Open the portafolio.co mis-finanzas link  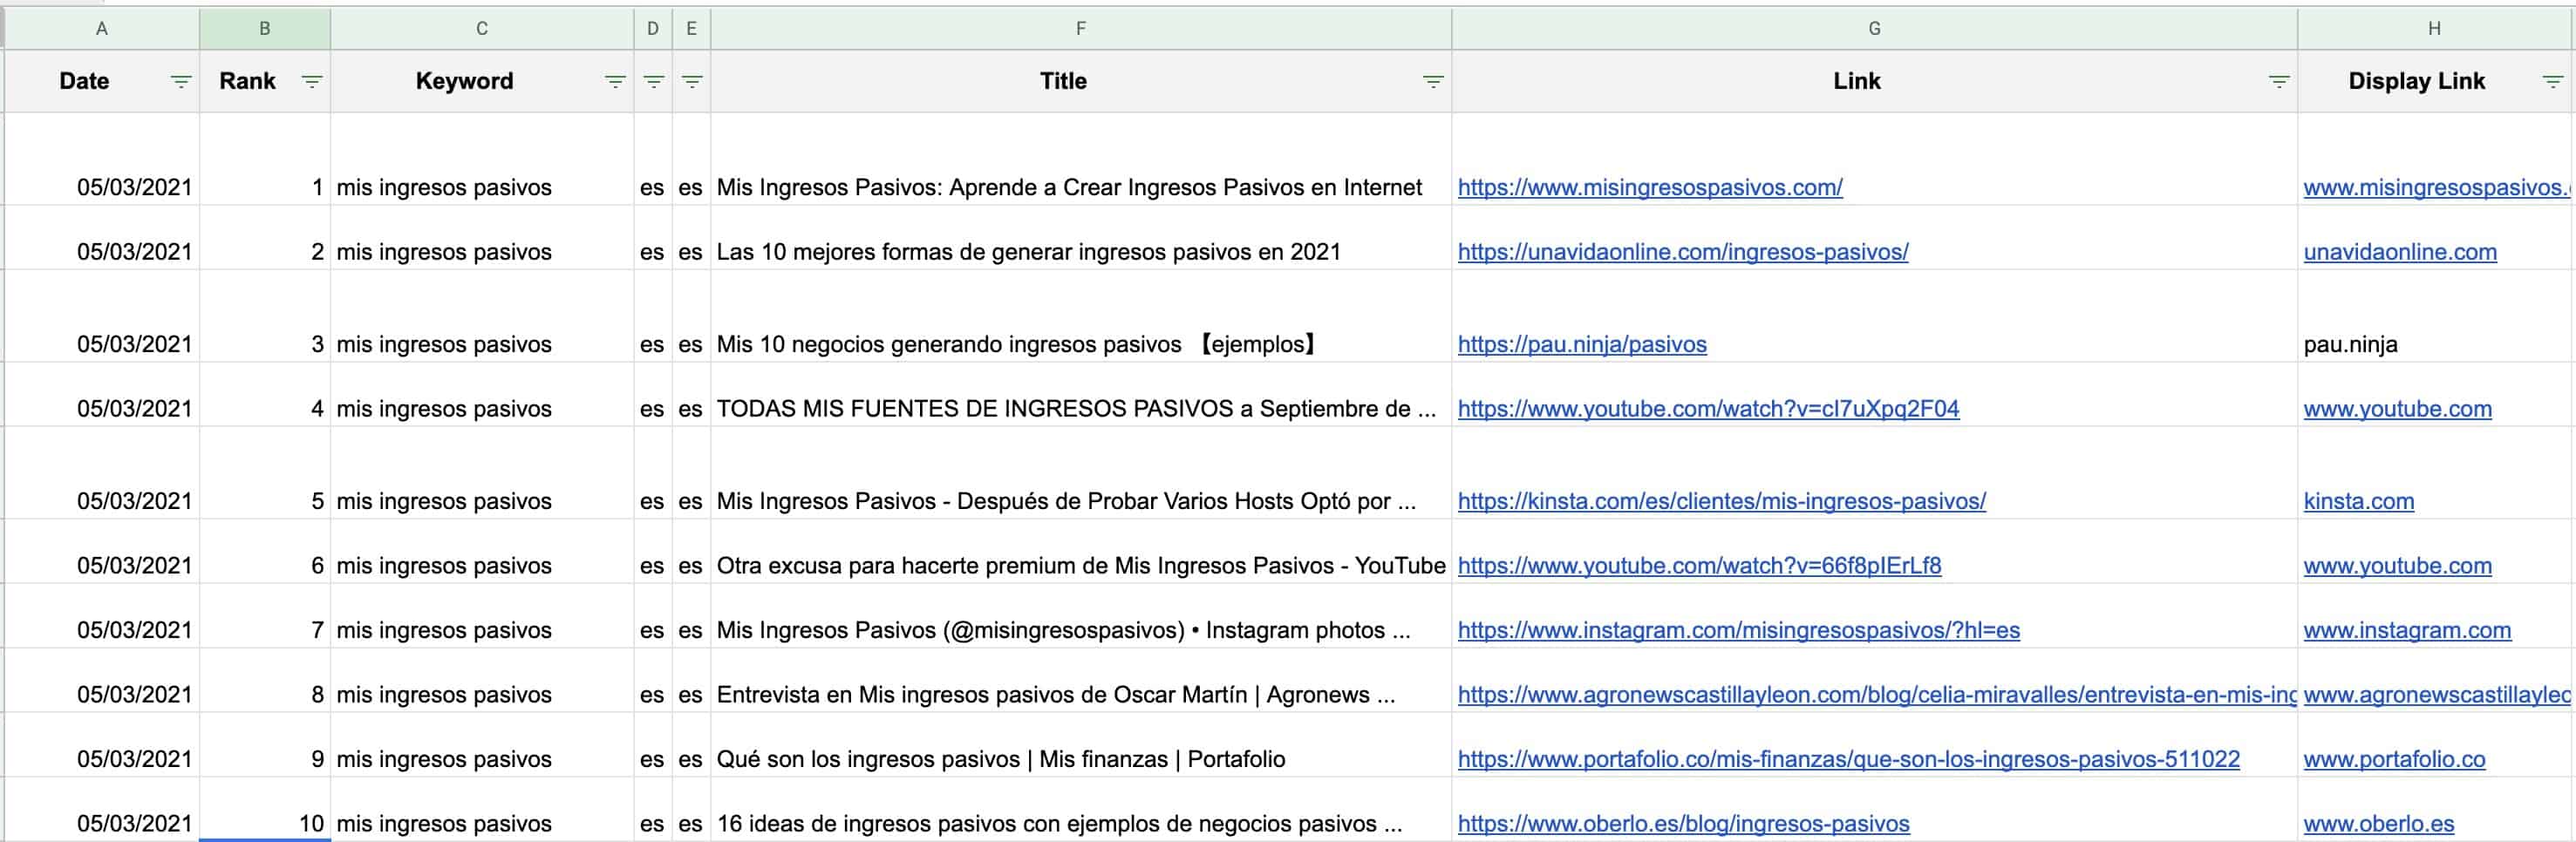point(1849,759)
